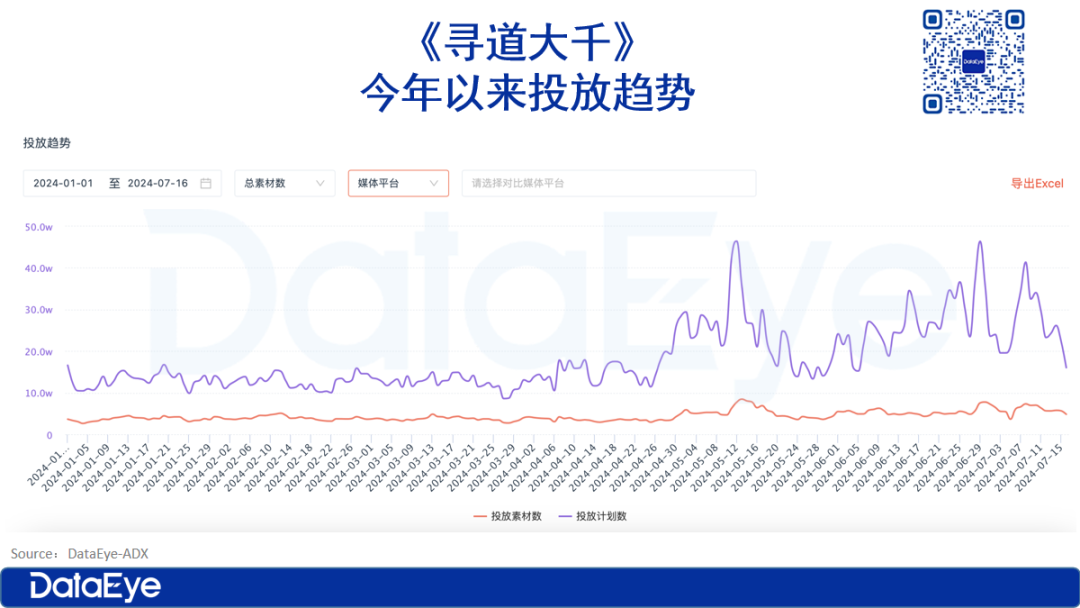Select the 投放趋势 section heading
Viewport: 1080px width, 608px height.
click(x=47, y=143)
